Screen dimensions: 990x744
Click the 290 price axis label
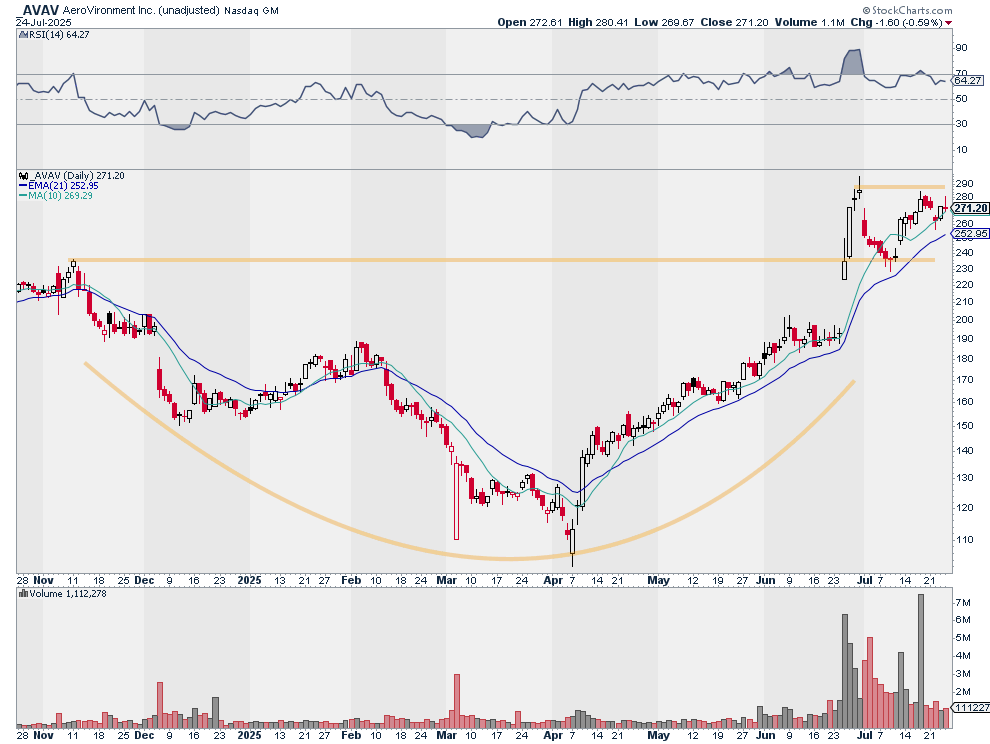click(964, 183)
